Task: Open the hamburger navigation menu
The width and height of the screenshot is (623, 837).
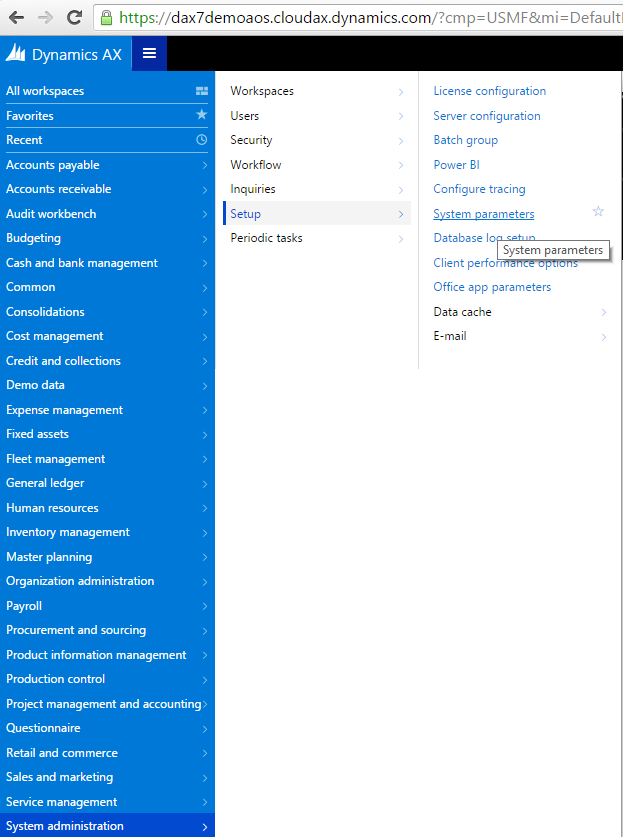Action: [149, 53]
